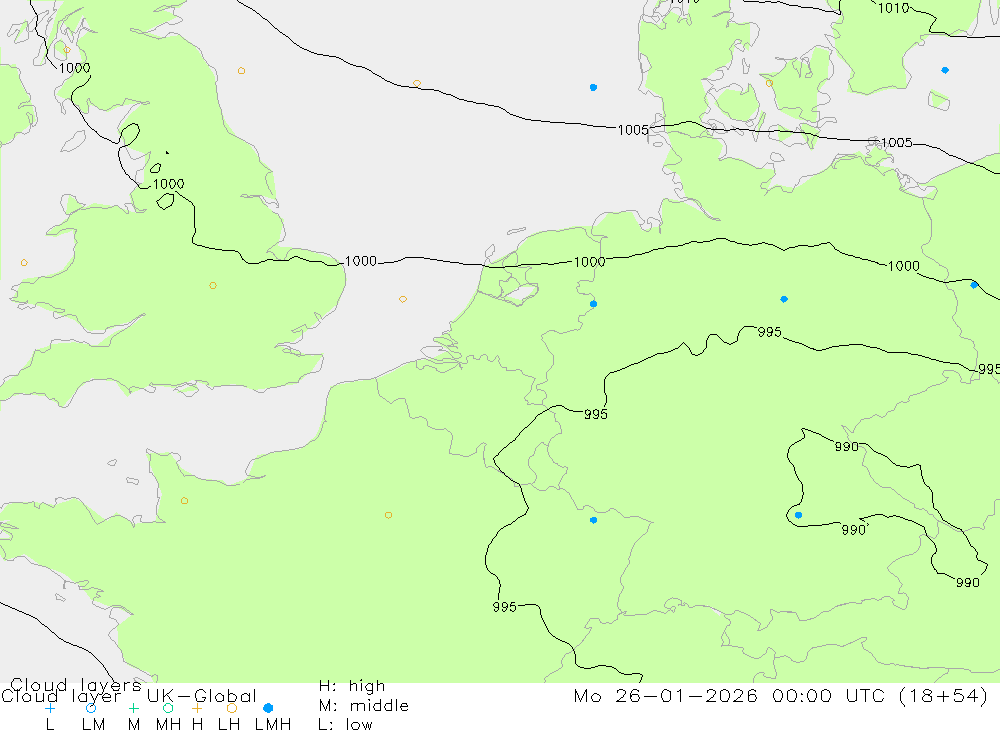Select the LMH marker over northern Germany
The image size is (1000, 733).
784,299
